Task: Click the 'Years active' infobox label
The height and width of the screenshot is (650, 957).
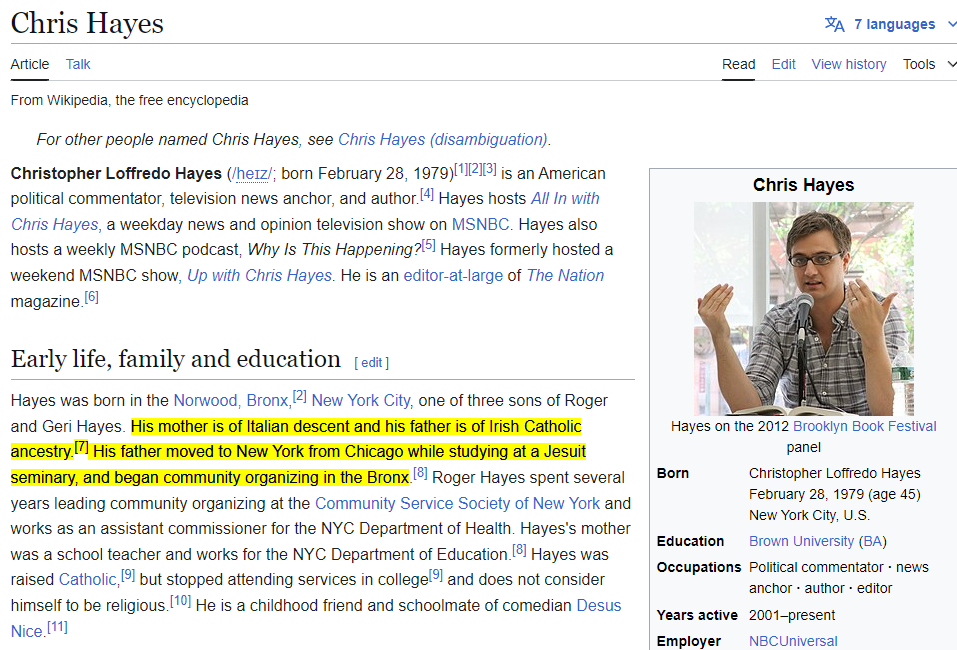Action: click(697, 615)
